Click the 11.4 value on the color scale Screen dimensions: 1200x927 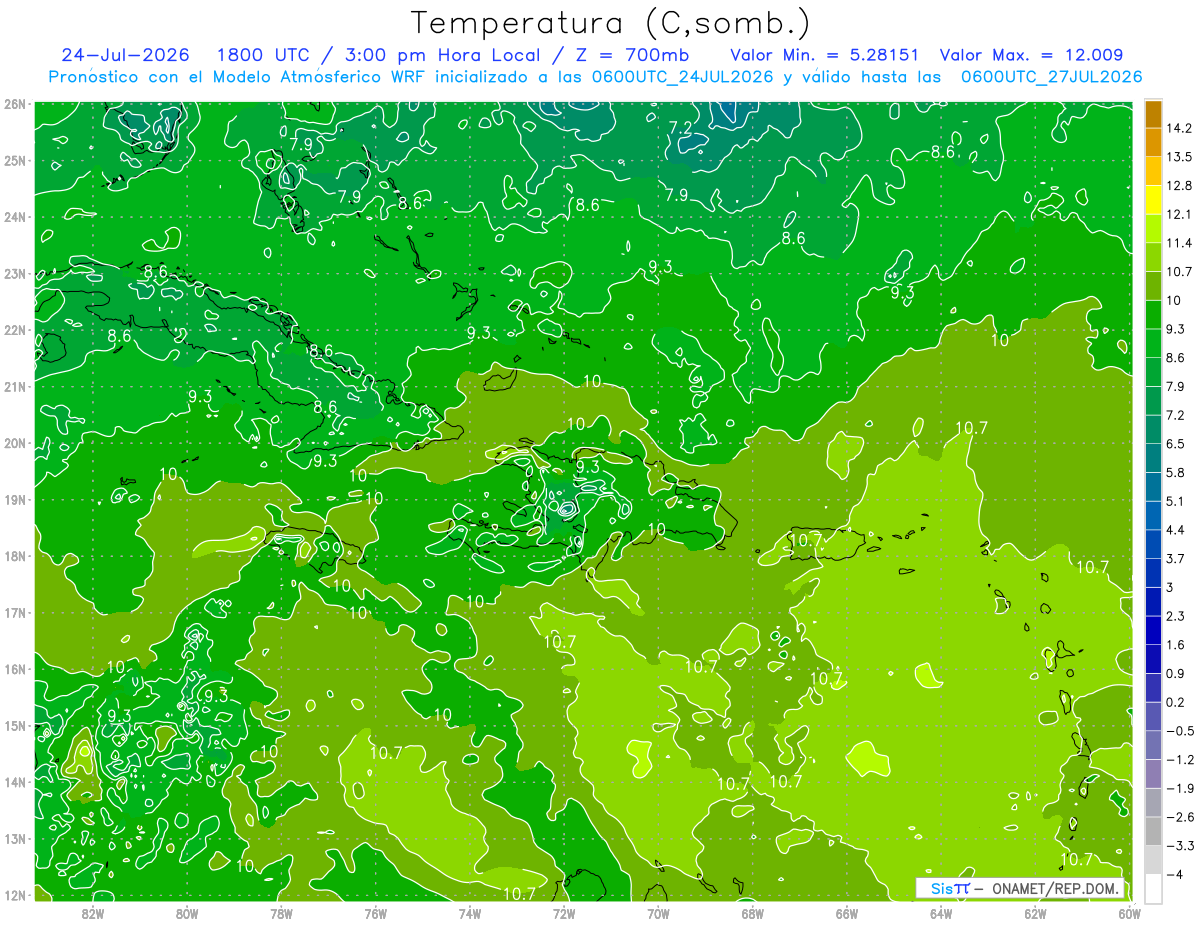1179,243
